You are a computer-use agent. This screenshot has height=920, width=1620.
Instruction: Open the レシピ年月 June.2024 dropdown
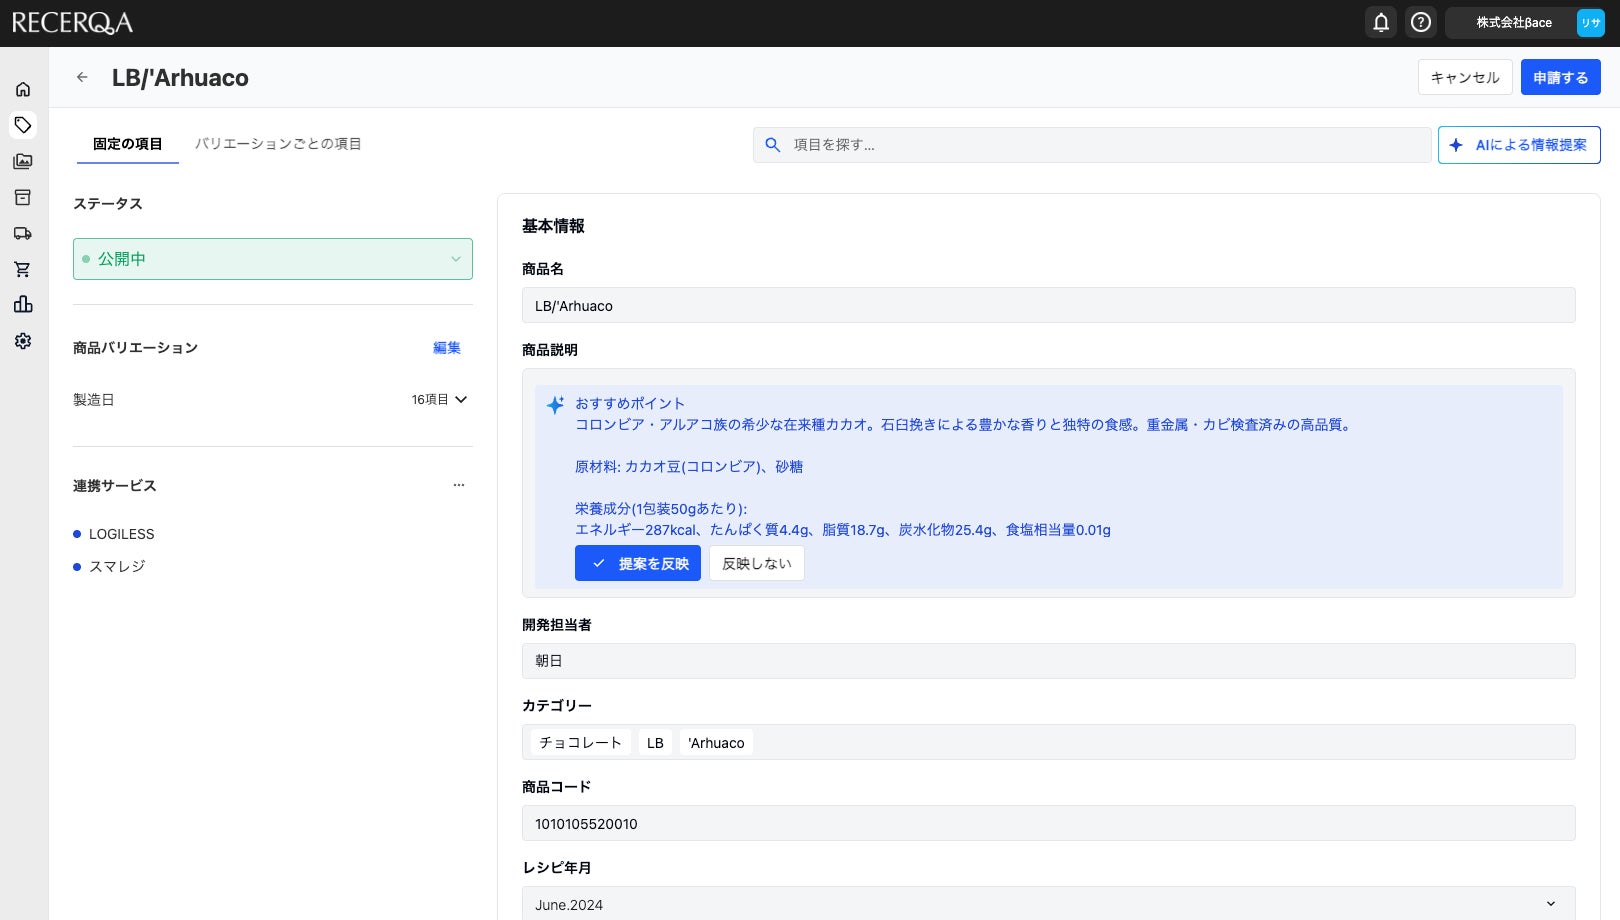tap(1048, 904)
